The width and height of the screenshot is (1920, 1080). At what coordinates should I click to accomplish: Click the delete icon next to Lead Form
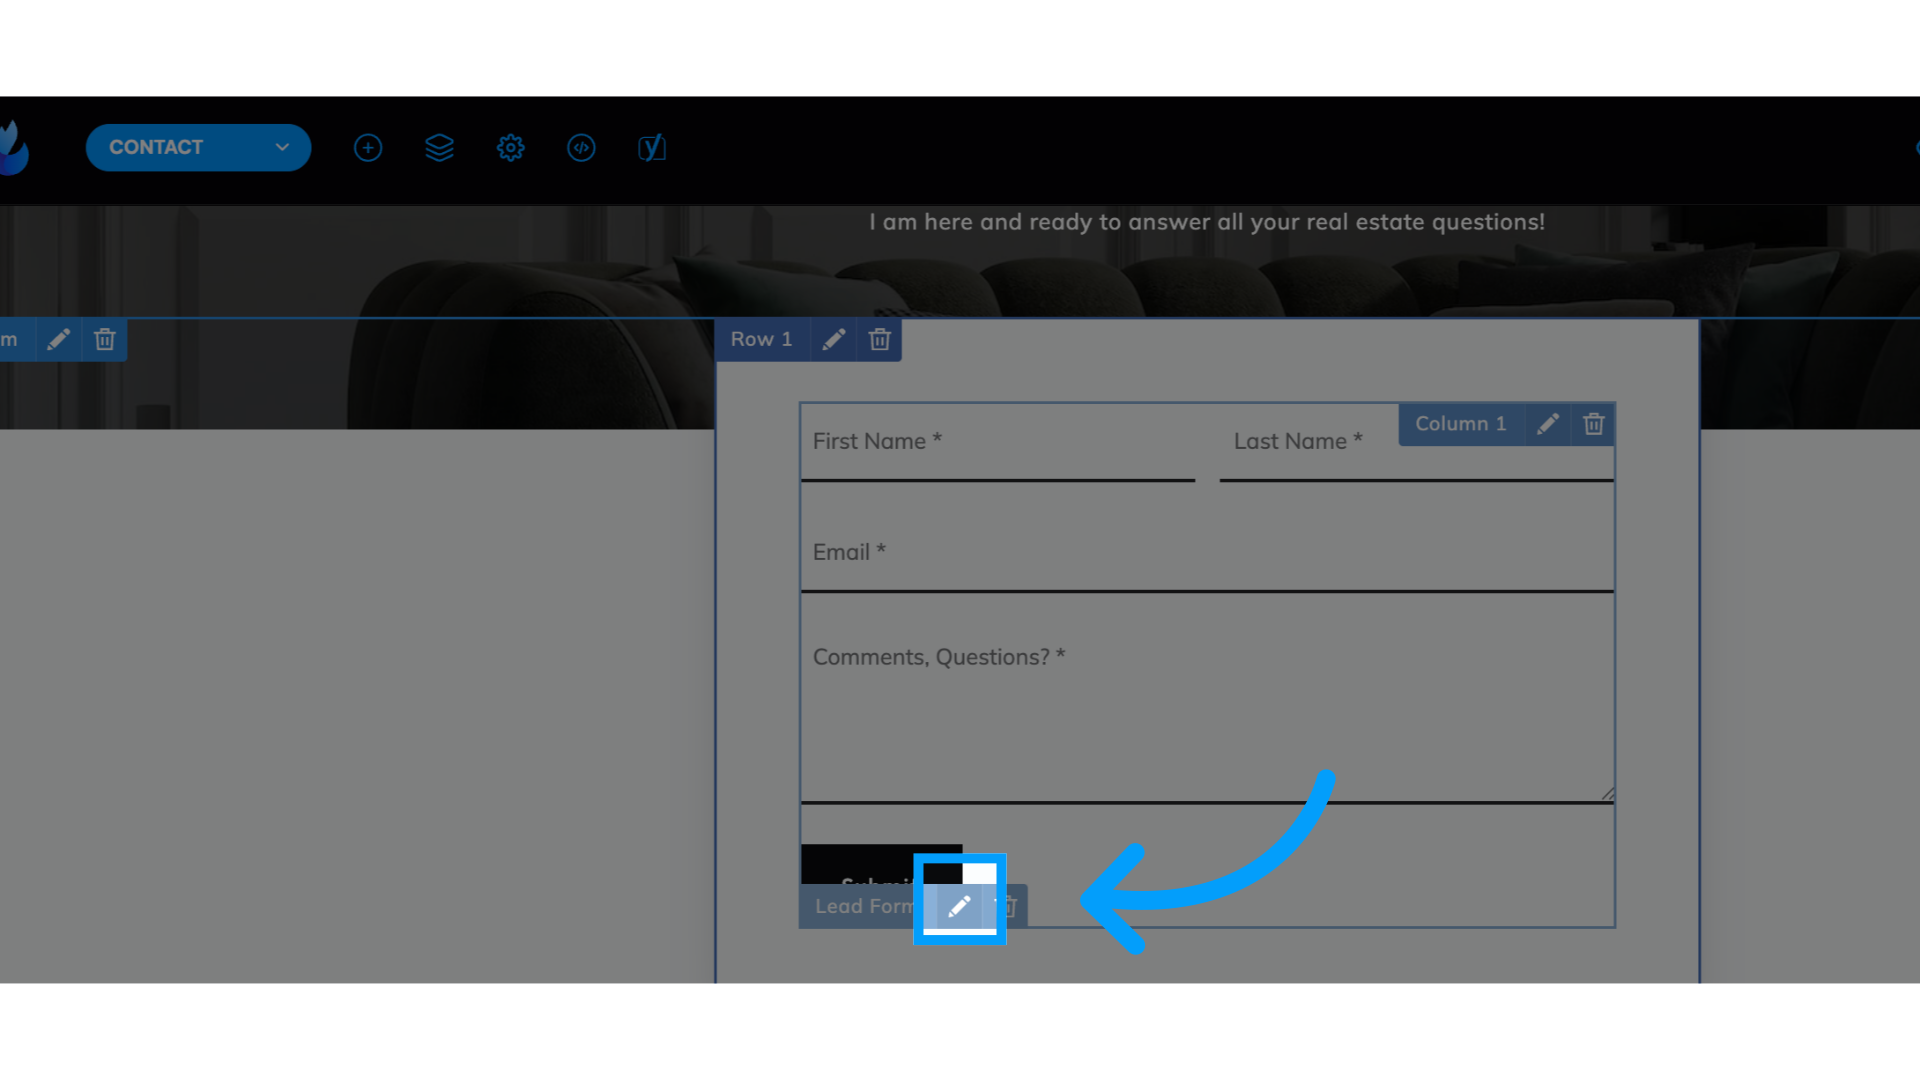[1007, 906]
